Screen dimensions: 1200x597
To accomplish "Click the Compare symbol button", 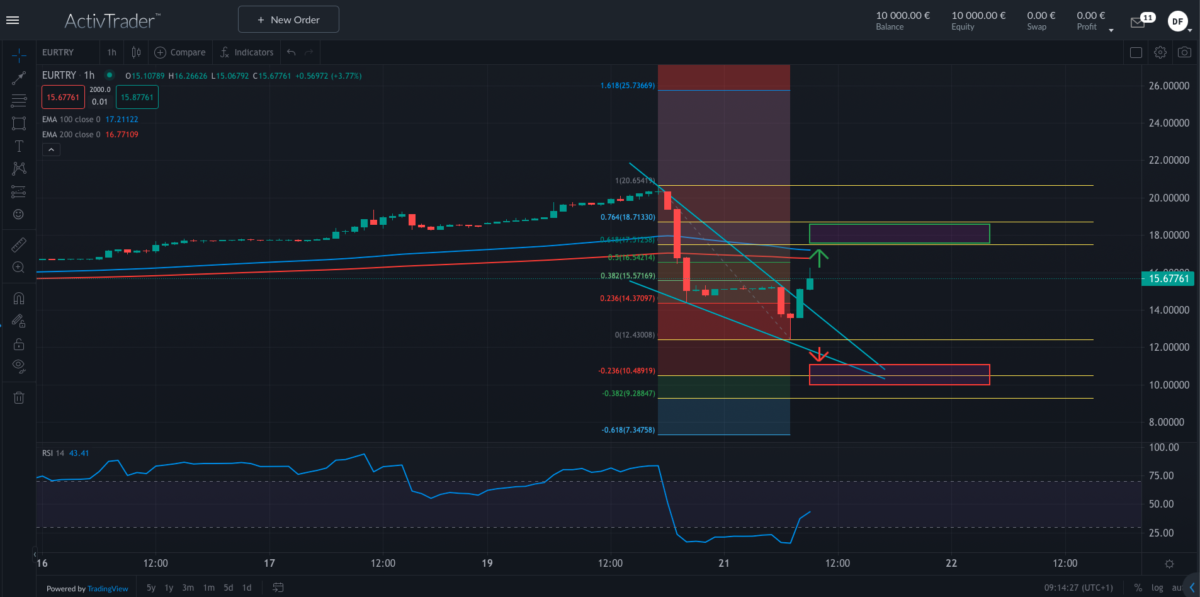I will pyautogui.click(x=180, y=52).
